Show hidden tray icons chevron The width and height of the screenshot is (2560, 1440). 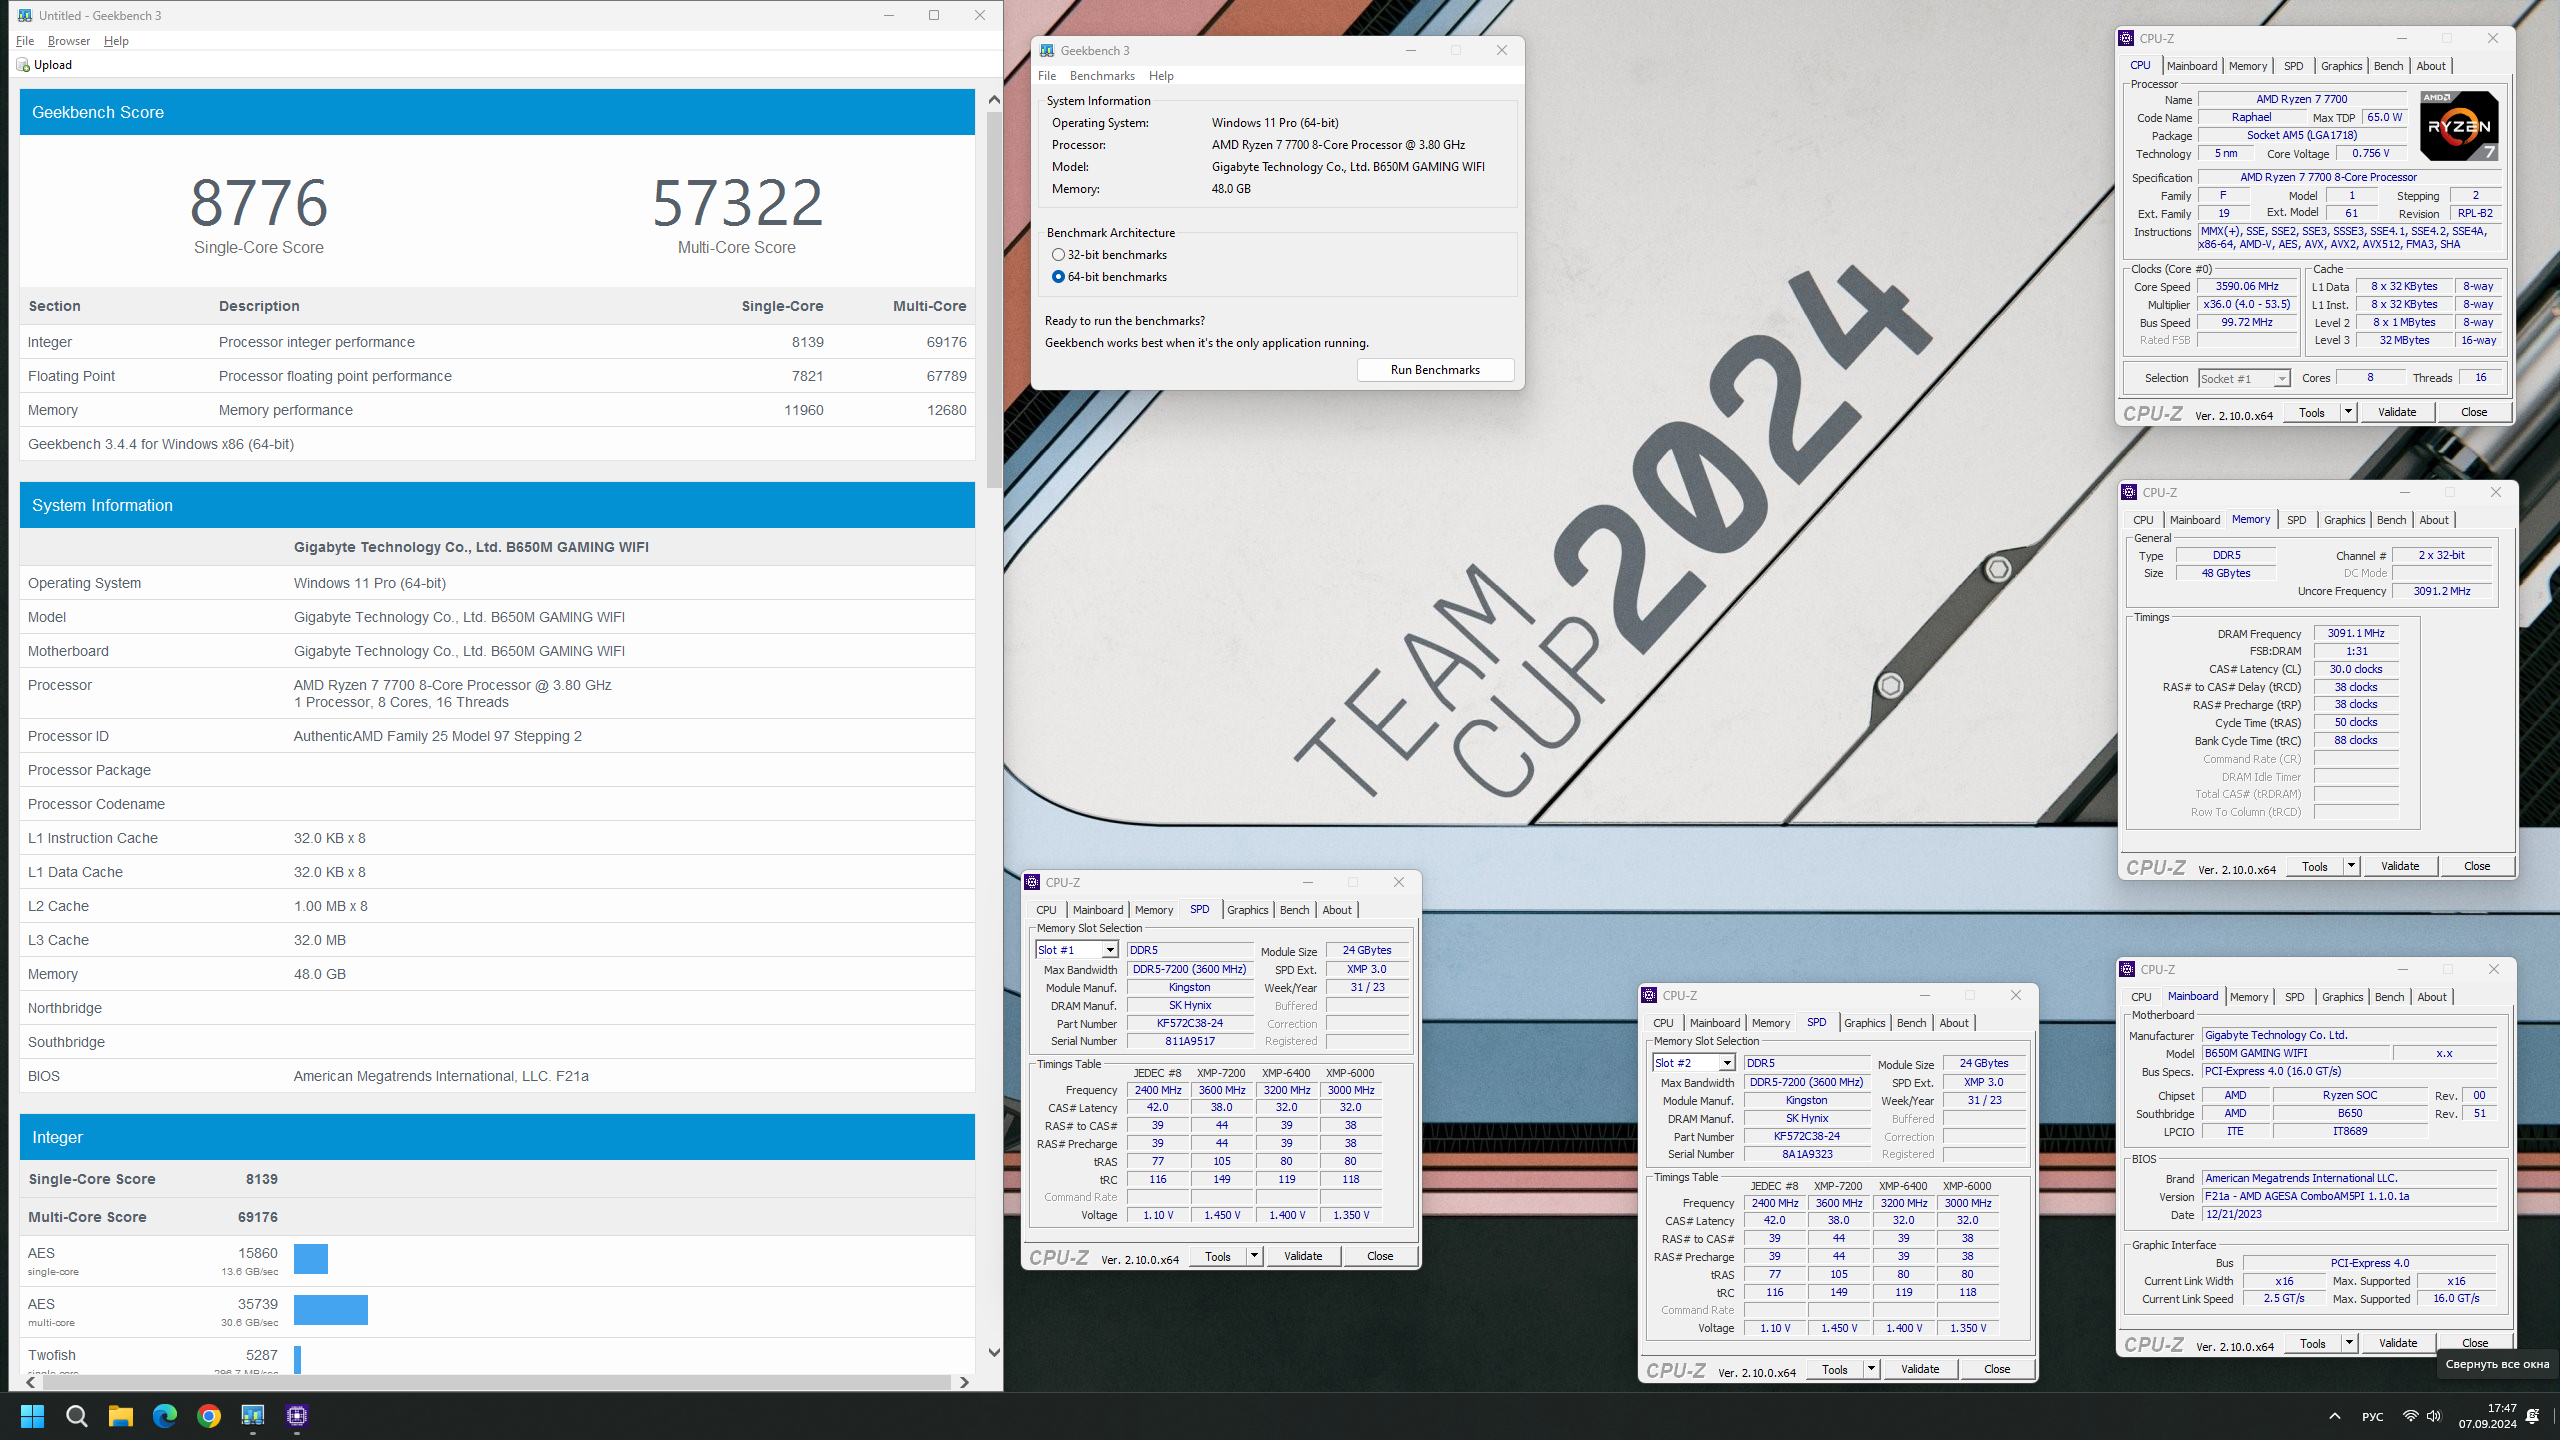coord(2334,1416)
